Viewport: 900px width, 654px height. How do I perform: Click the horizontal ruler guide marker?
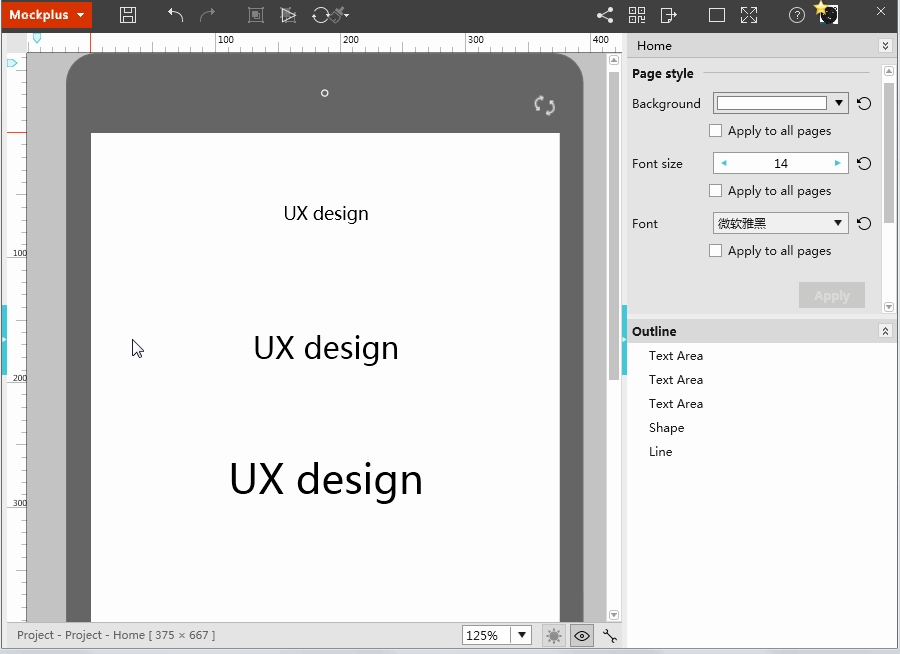tap(37, 38)
